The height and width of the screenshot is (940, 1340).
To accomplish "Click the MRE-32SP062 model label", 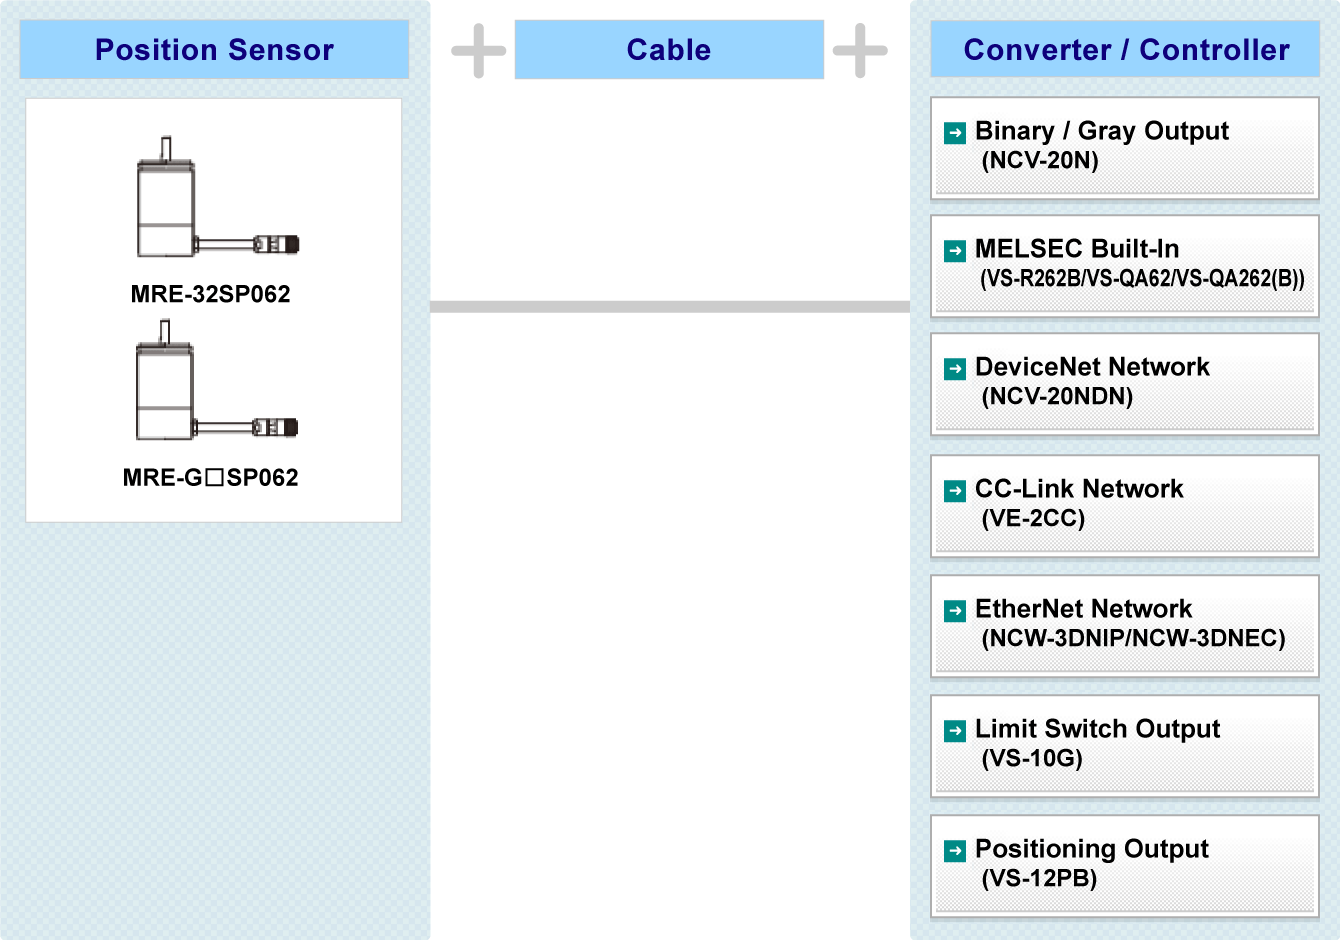I will tap(210, 294).
